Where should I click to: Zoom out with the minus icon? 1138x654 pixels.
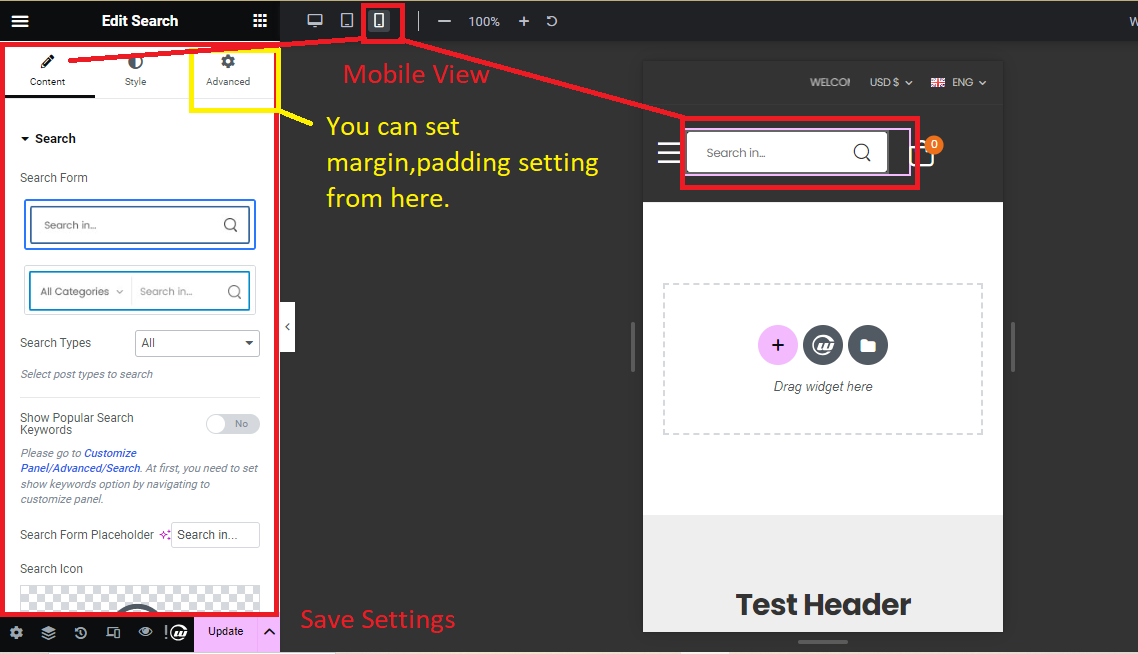[444, 21]
